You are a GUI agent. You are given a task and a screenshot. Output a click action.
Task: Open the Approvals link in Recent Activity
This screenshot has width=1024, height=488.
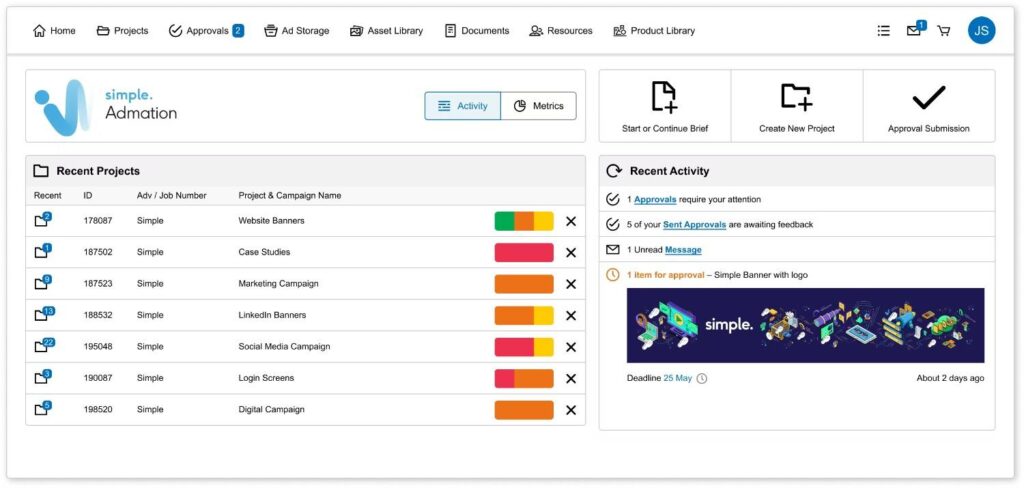655,200
